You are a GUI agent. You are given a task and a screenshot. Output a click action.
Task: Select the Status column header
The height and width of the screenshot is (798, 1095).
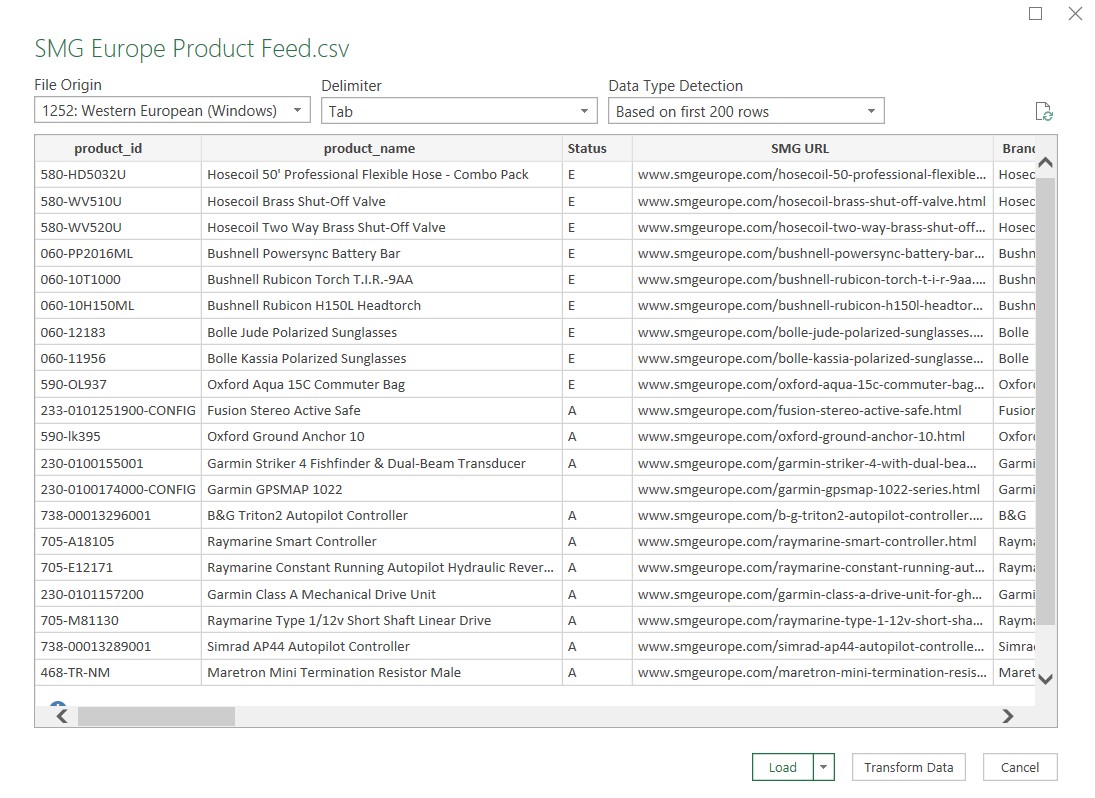tap(597, 149)
